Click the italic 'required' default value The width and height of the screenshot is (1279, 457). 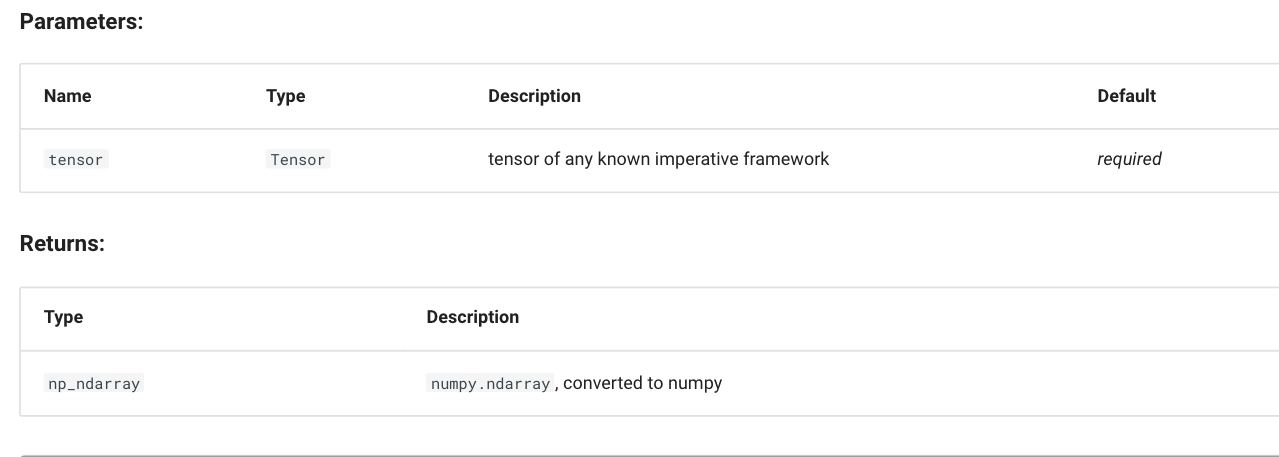pos(1129,159)
